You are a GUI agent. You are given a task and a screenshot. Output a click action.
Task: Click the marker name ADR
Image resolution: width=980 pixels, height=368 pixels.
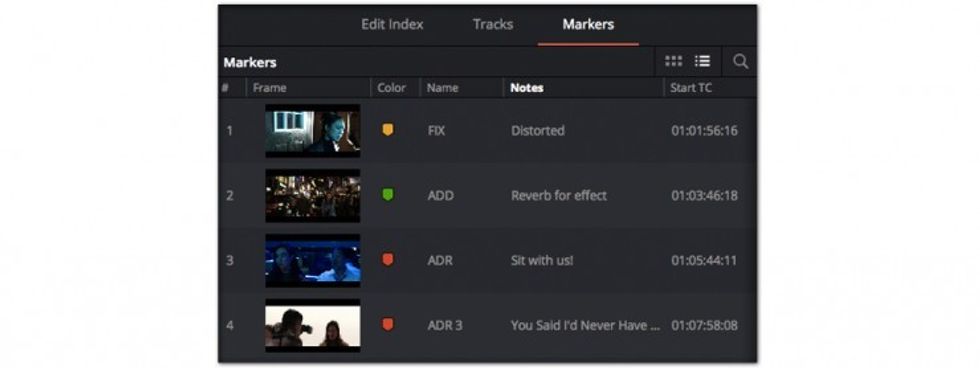(x=440, y=260)
